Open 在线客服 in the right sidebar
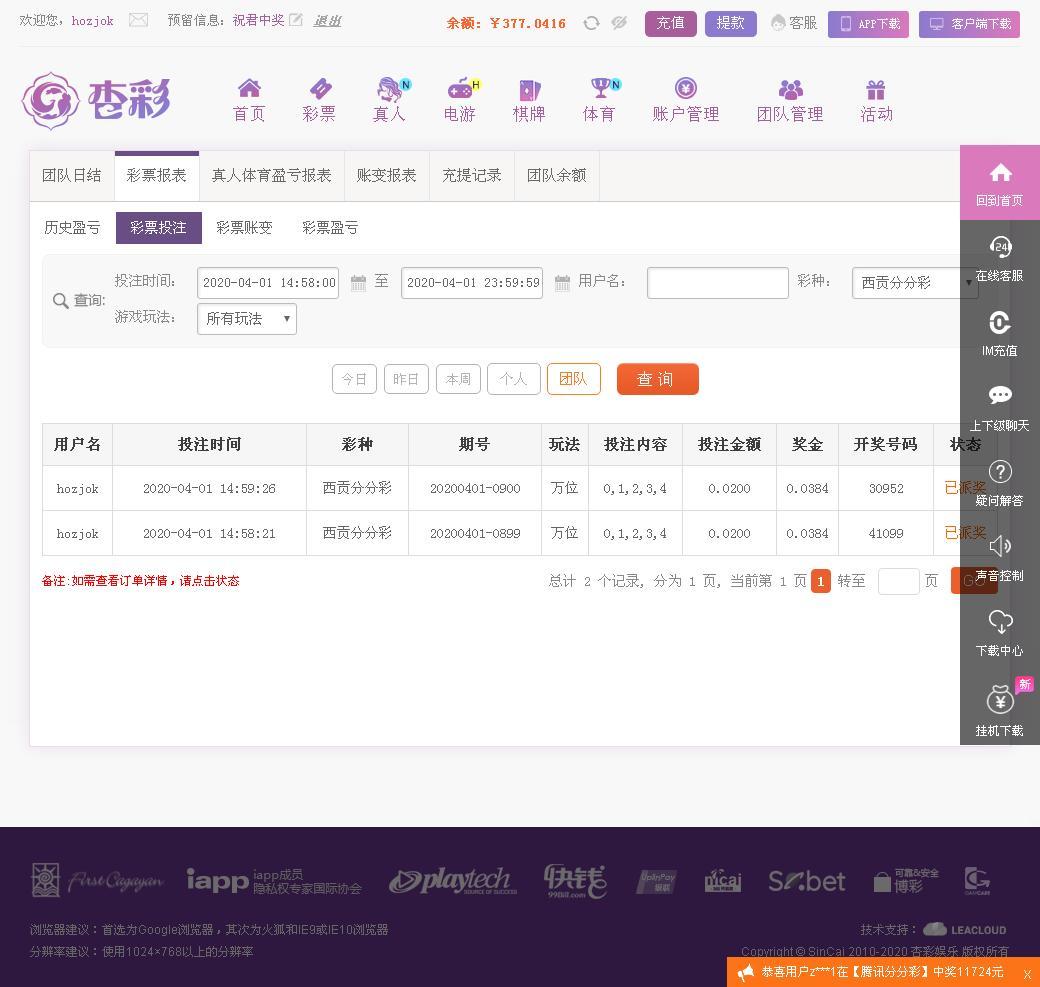Image resolution: width=1040 pixels, height=987 pixels. pyautogui.click(x=1000, y=258)
